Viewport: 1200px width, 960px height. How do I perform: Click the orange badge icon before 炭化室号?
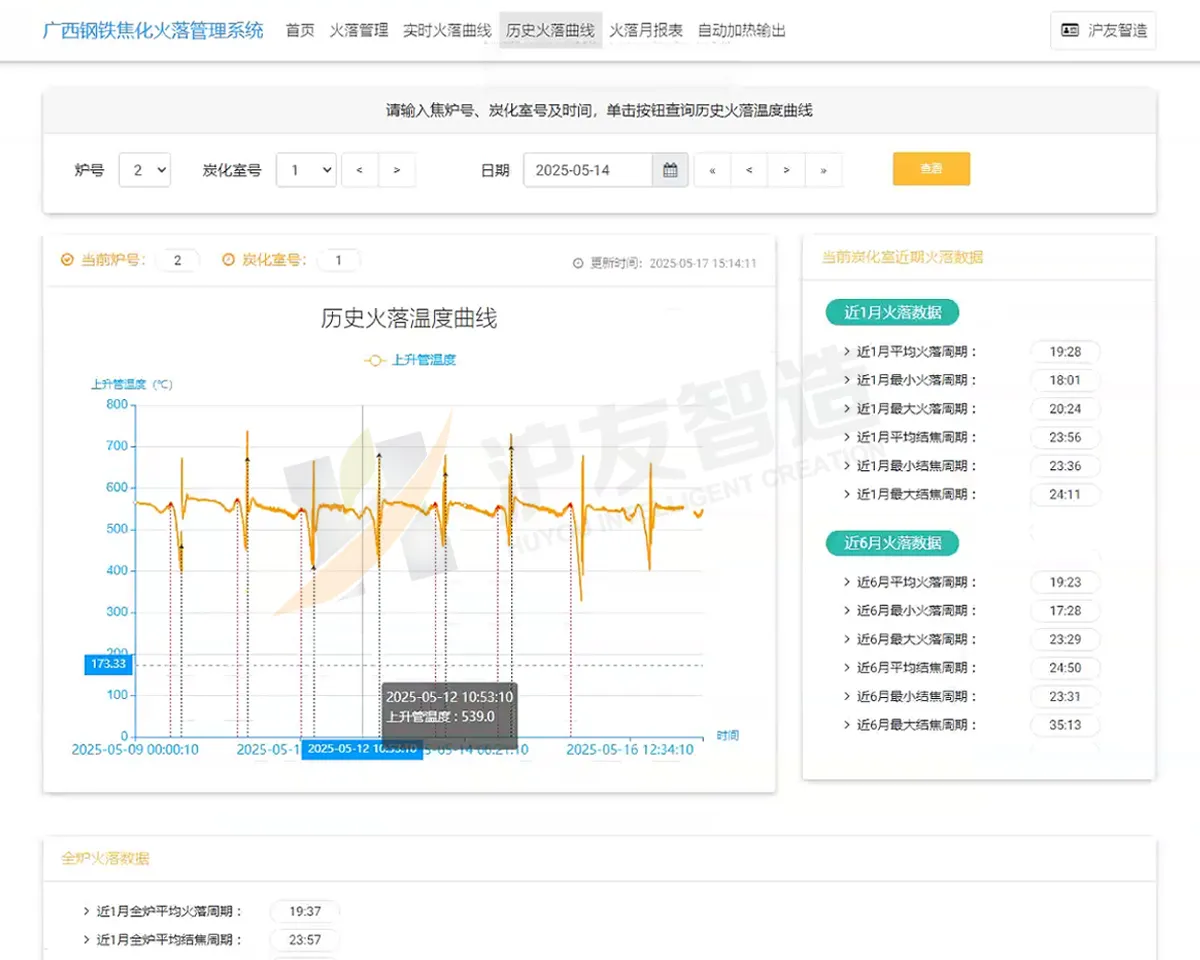(227, 260)
